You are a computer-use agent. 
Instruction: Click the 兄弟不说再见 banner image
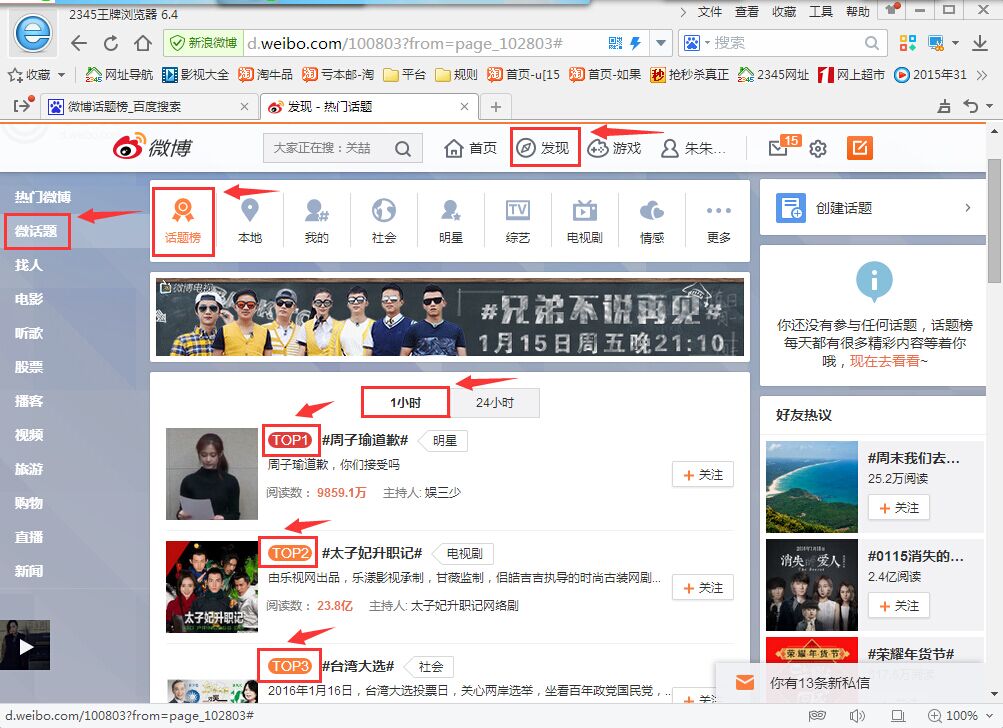tap(450, 317)
